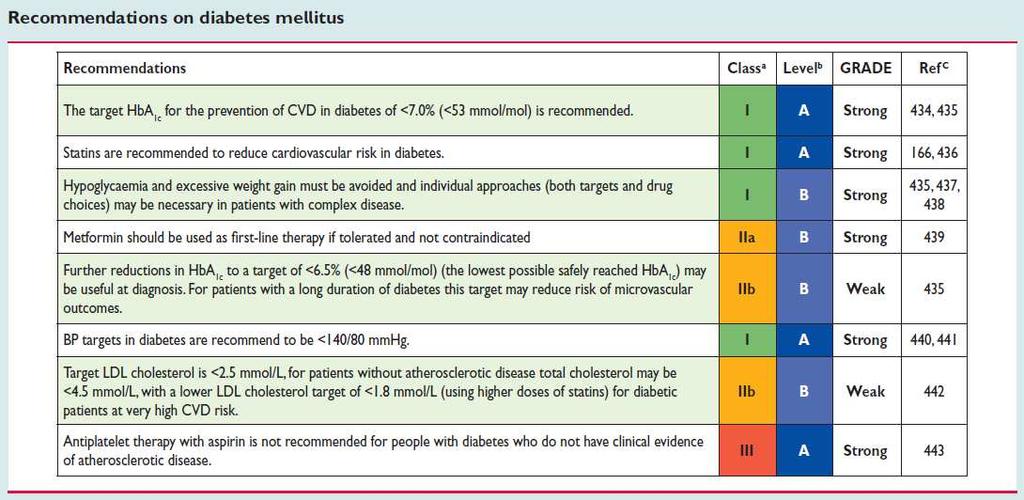Select the red Class III cell for aspirin
The width and height of the screenshot is (1024, 500).
click(x=747, y=451)
